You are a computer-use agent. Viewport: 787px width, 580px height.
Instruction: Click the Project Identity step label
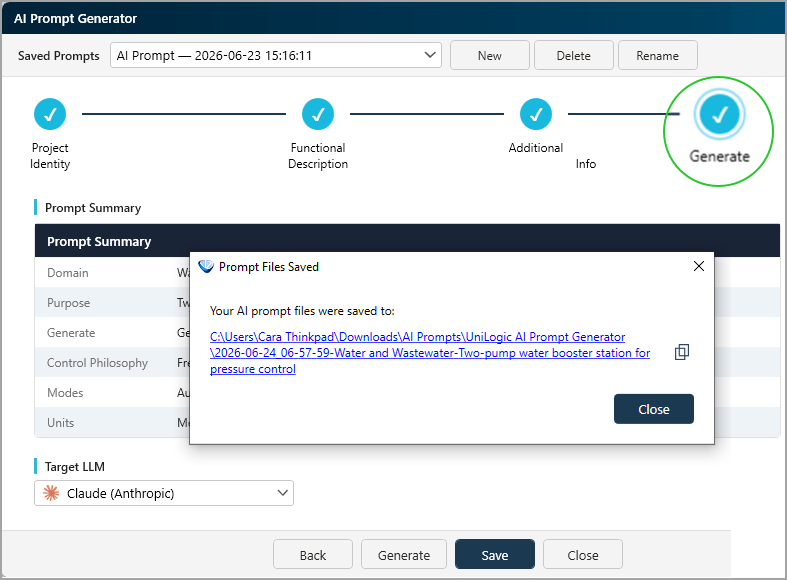pos(50,156)
